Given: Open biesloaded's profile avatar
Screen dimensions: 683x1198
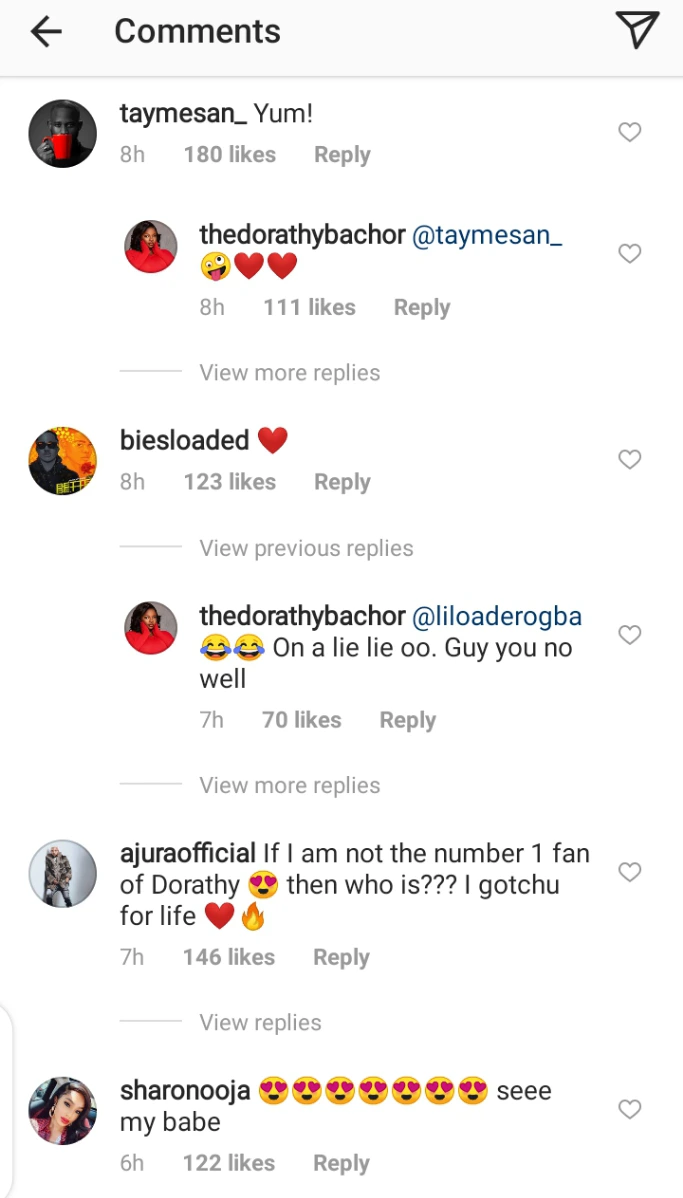Looking at the screenshot, I should tap(62, 461).
